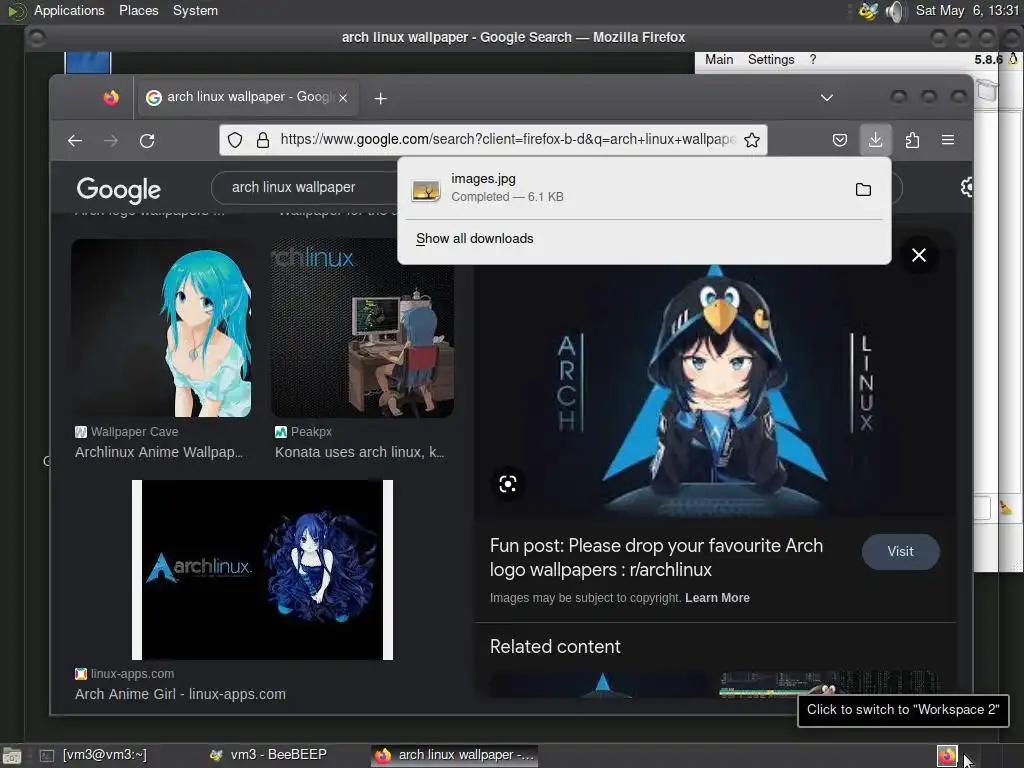Screen dimensions: 1024x768
Task: Click Completed — 6.1 KB download status
Action: [507, 197]
